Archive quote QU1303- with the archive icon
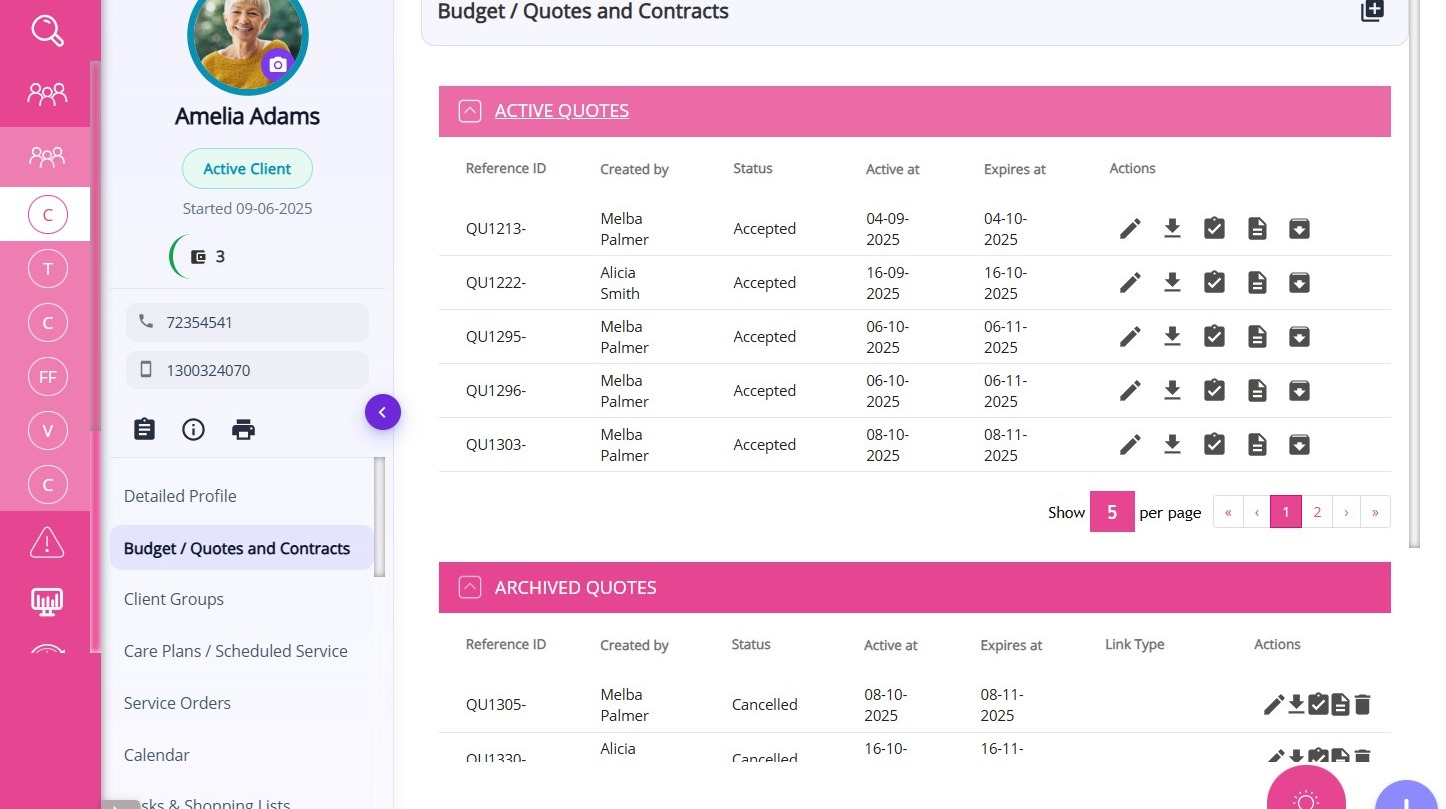The height and width of the screenshot is (809, 1446). tap(1299, 445)
